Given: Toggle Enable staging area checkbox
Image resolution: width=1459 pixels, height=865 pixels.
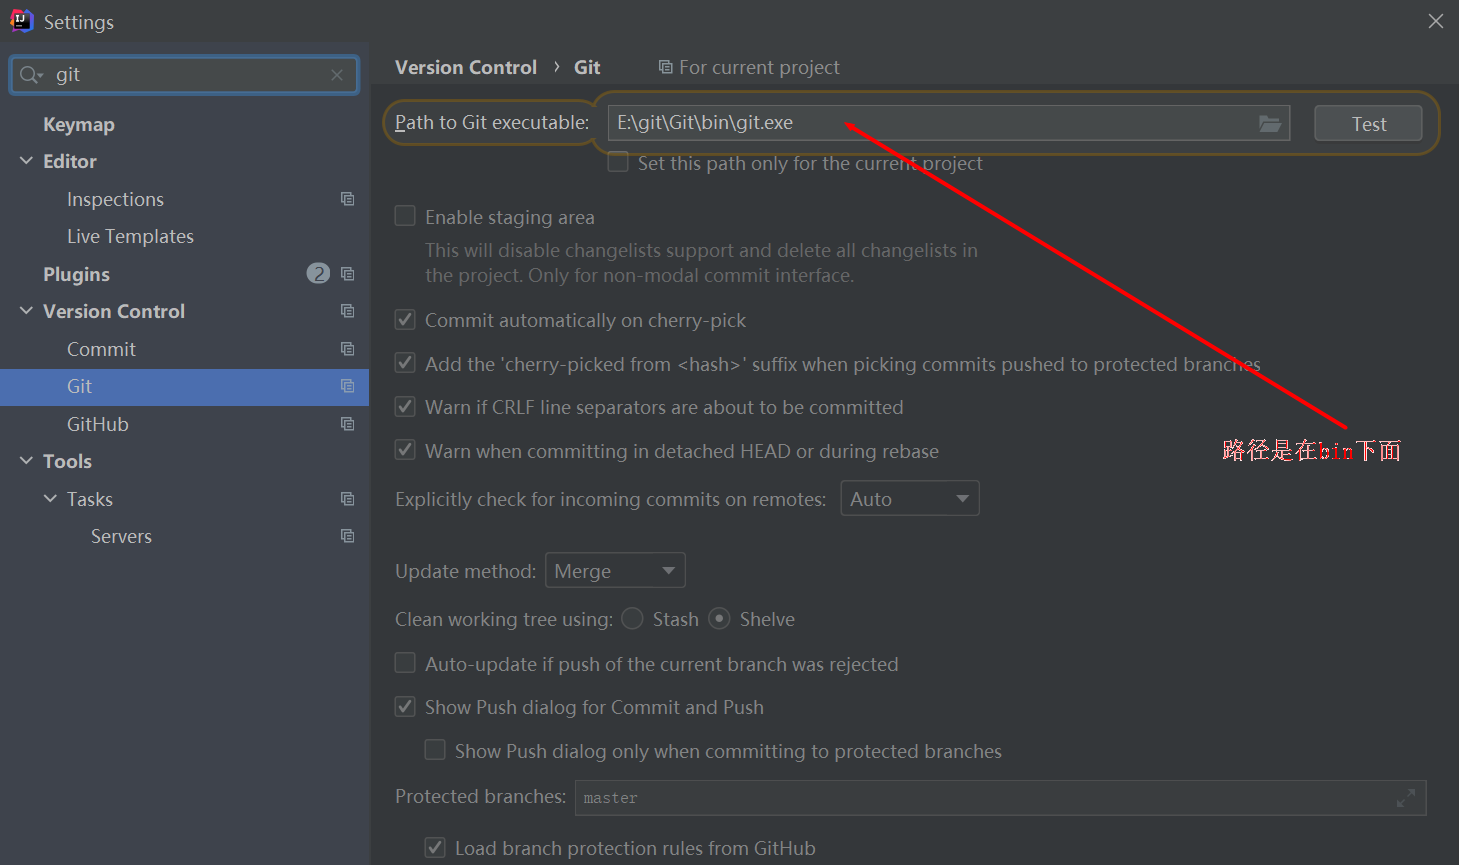Looking at the screenshot, I should click(x=405, y=216).
